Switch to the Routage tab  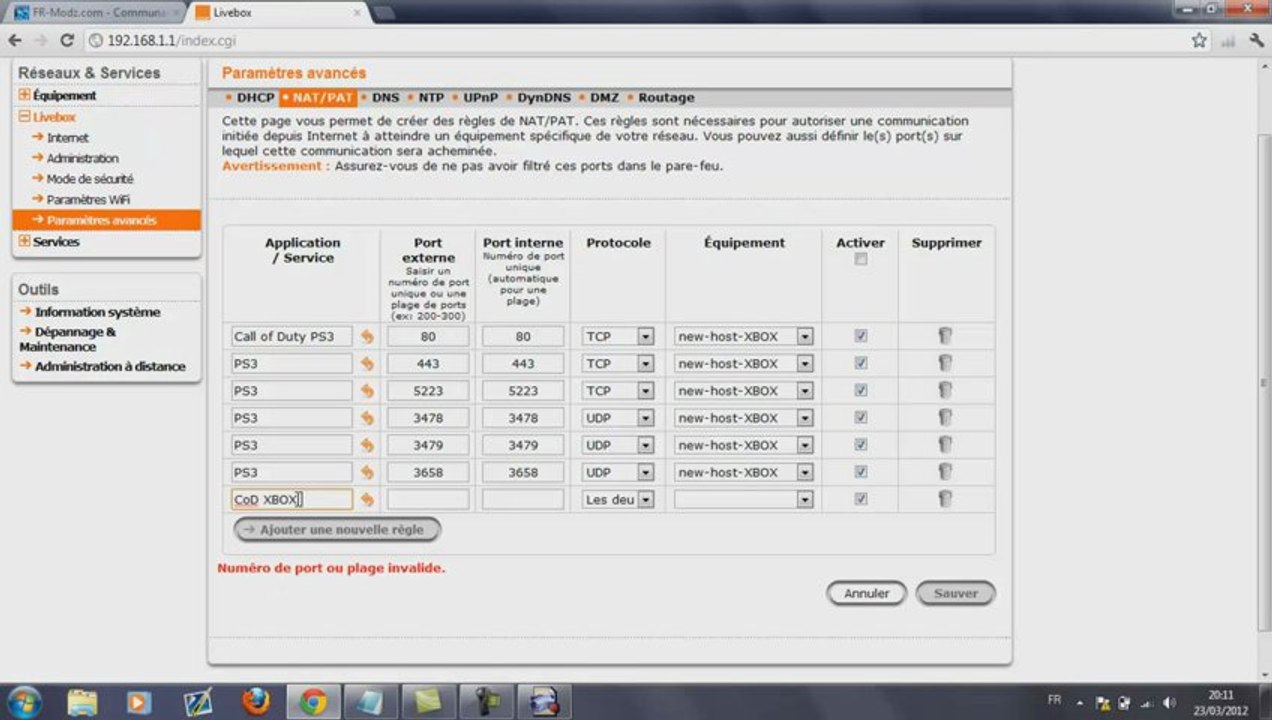tap(666, 98)
